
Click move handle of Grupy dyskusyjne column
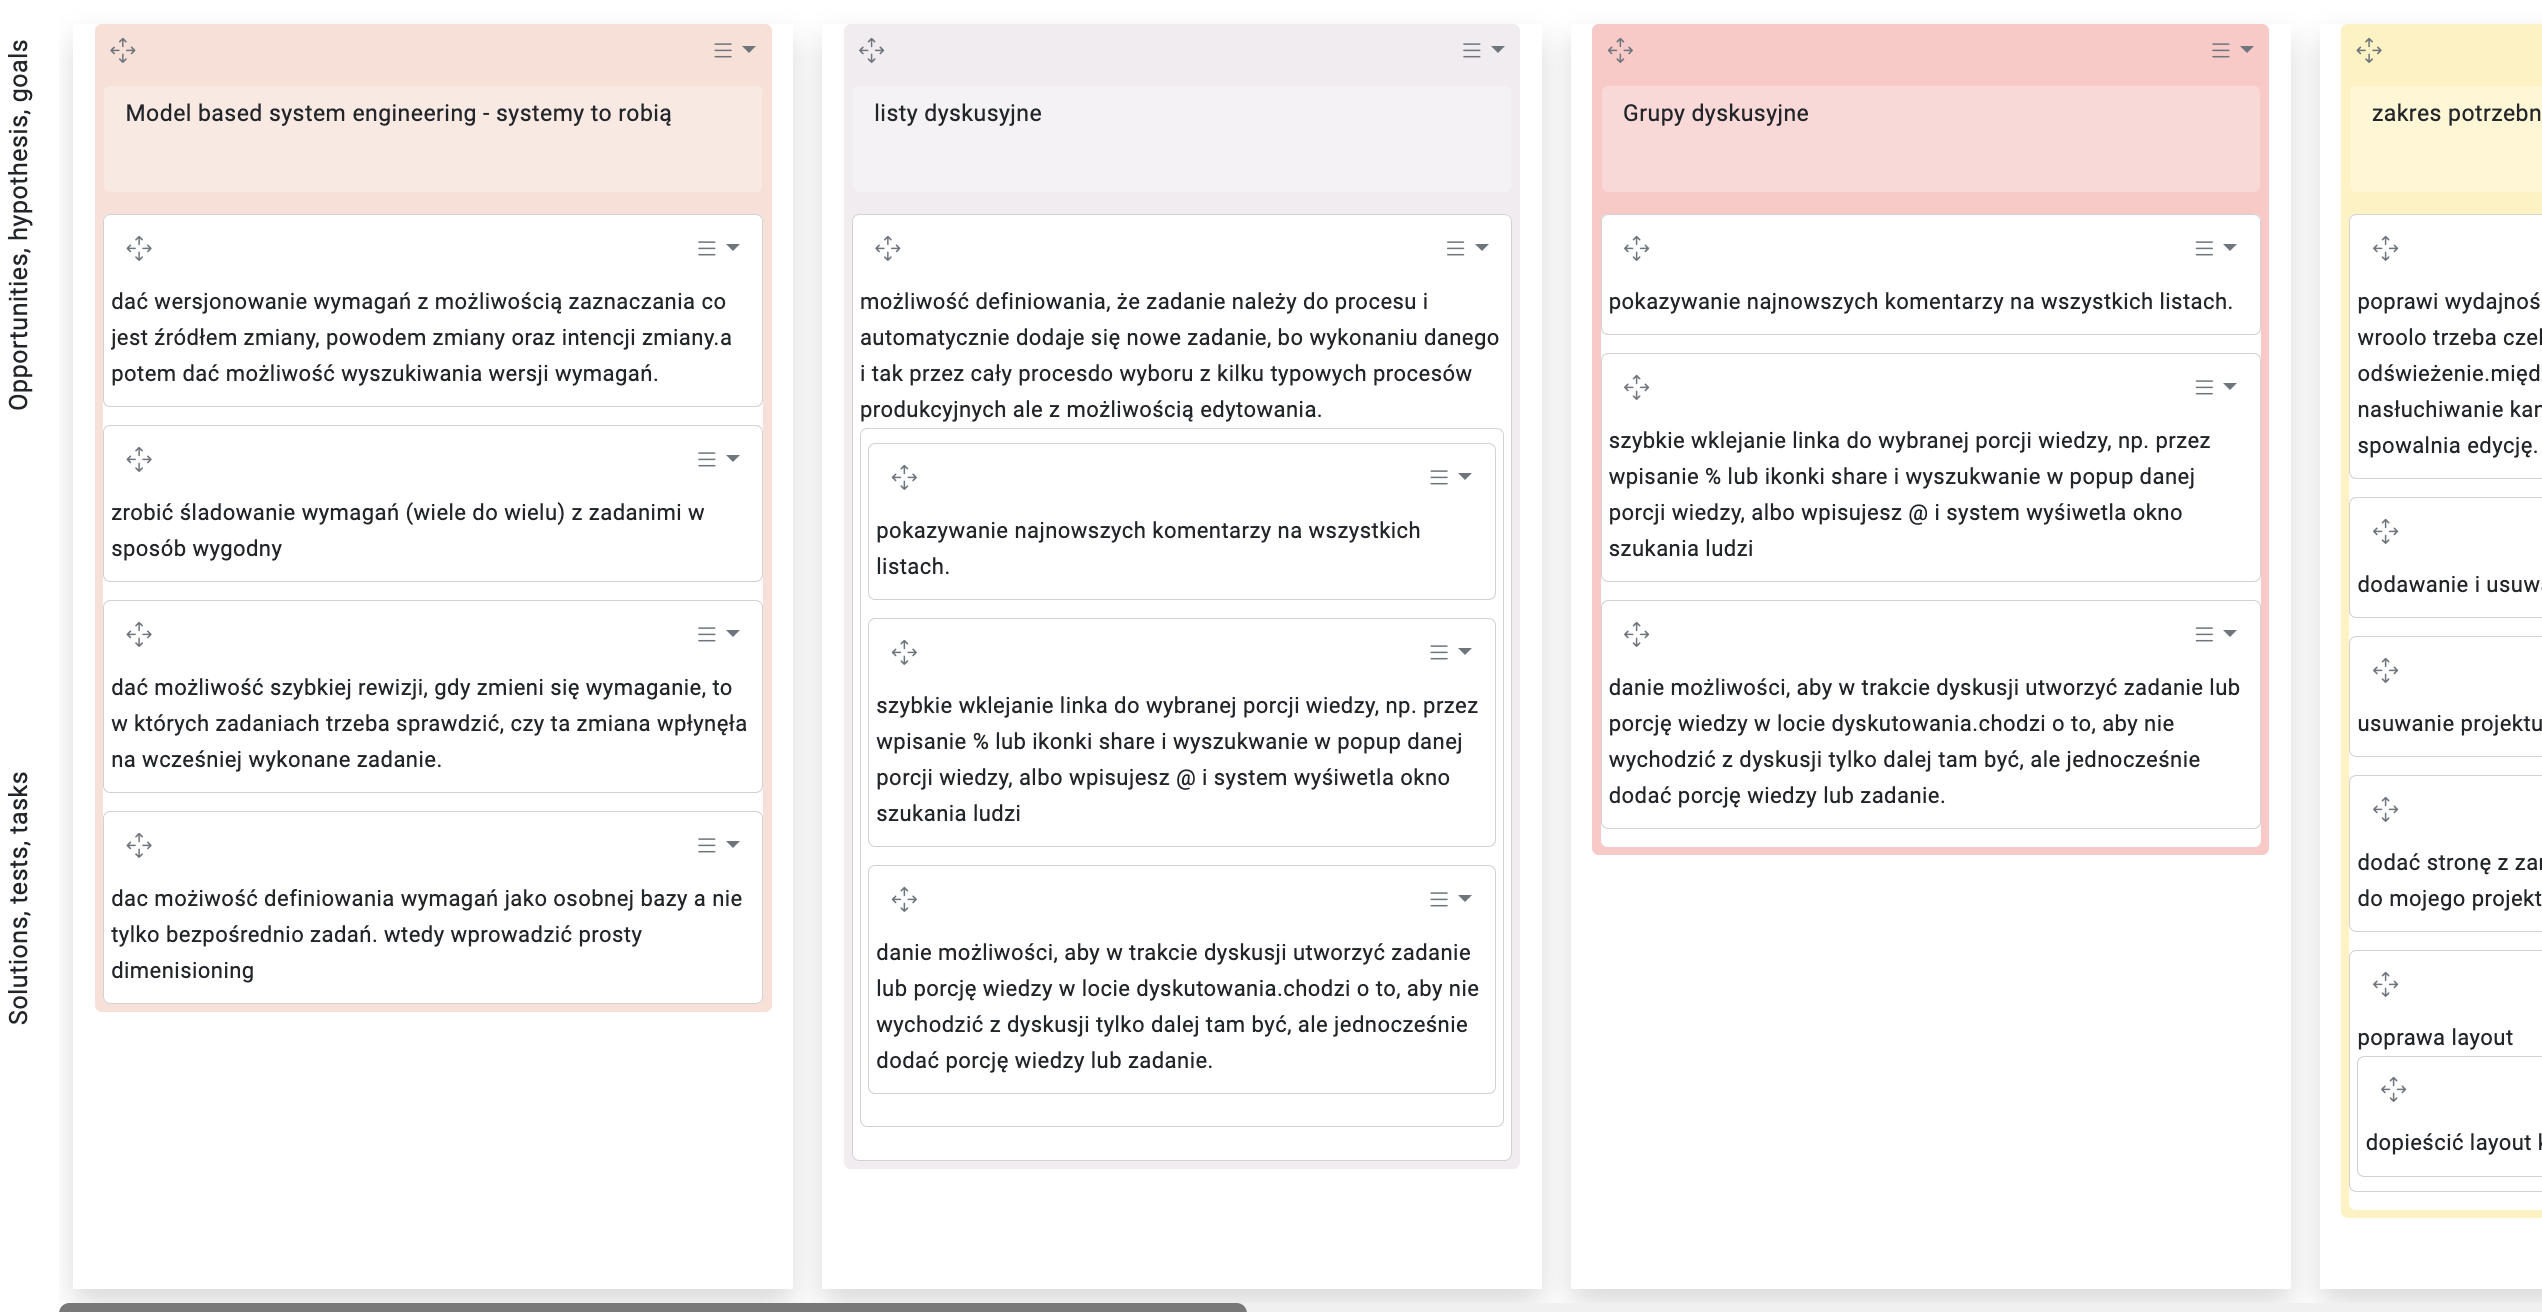[x=1621, y=50]
